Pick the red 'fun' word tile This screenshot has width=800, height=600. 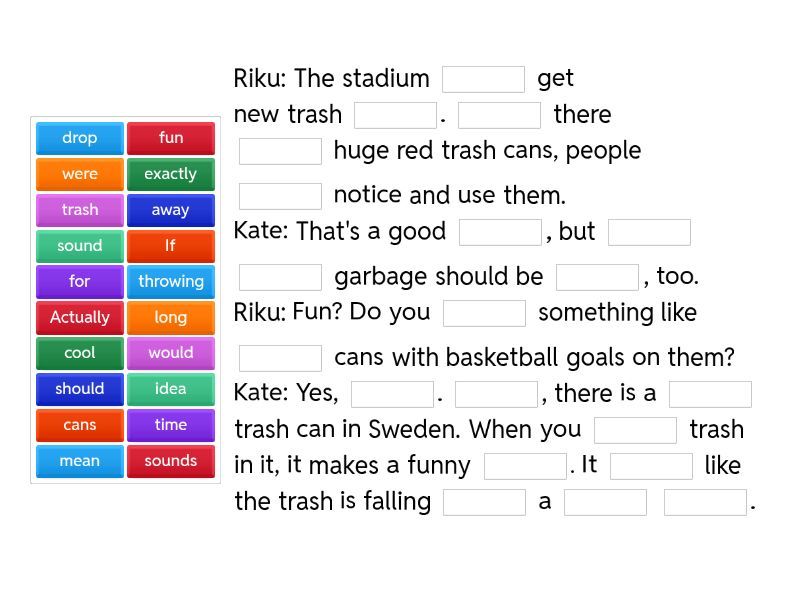[171, 138]
